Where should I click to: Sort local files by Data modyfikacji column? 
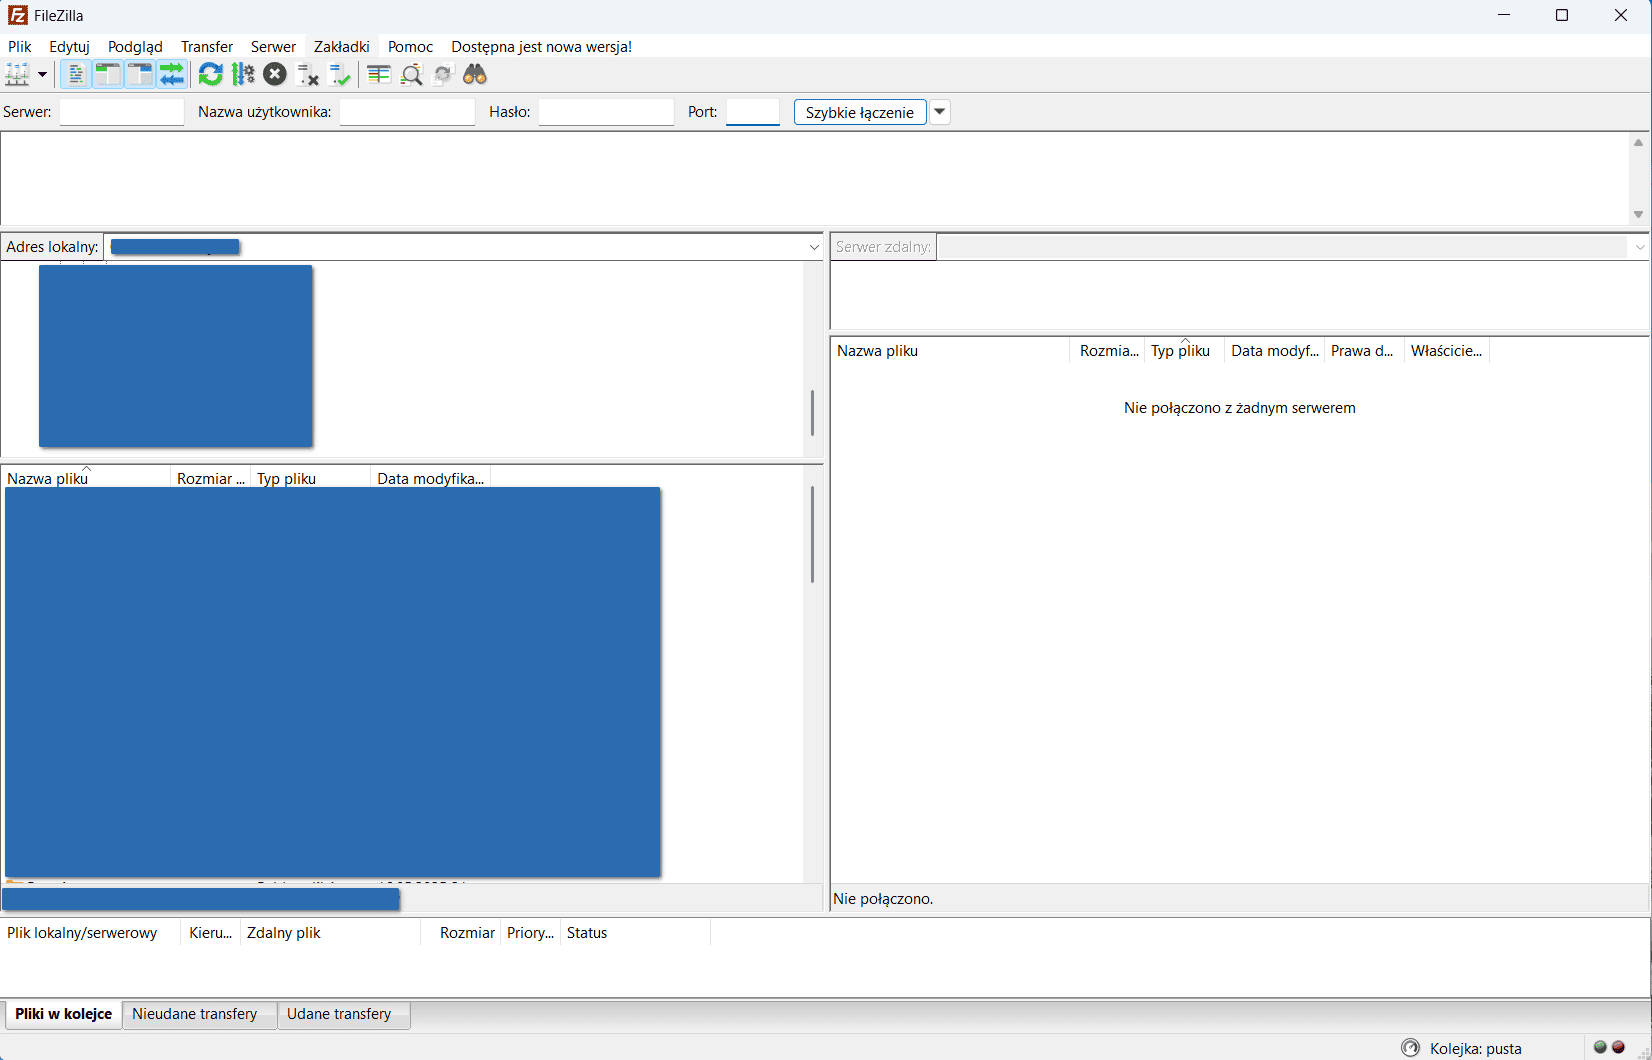pyautogui.click(x=430, y=478)
